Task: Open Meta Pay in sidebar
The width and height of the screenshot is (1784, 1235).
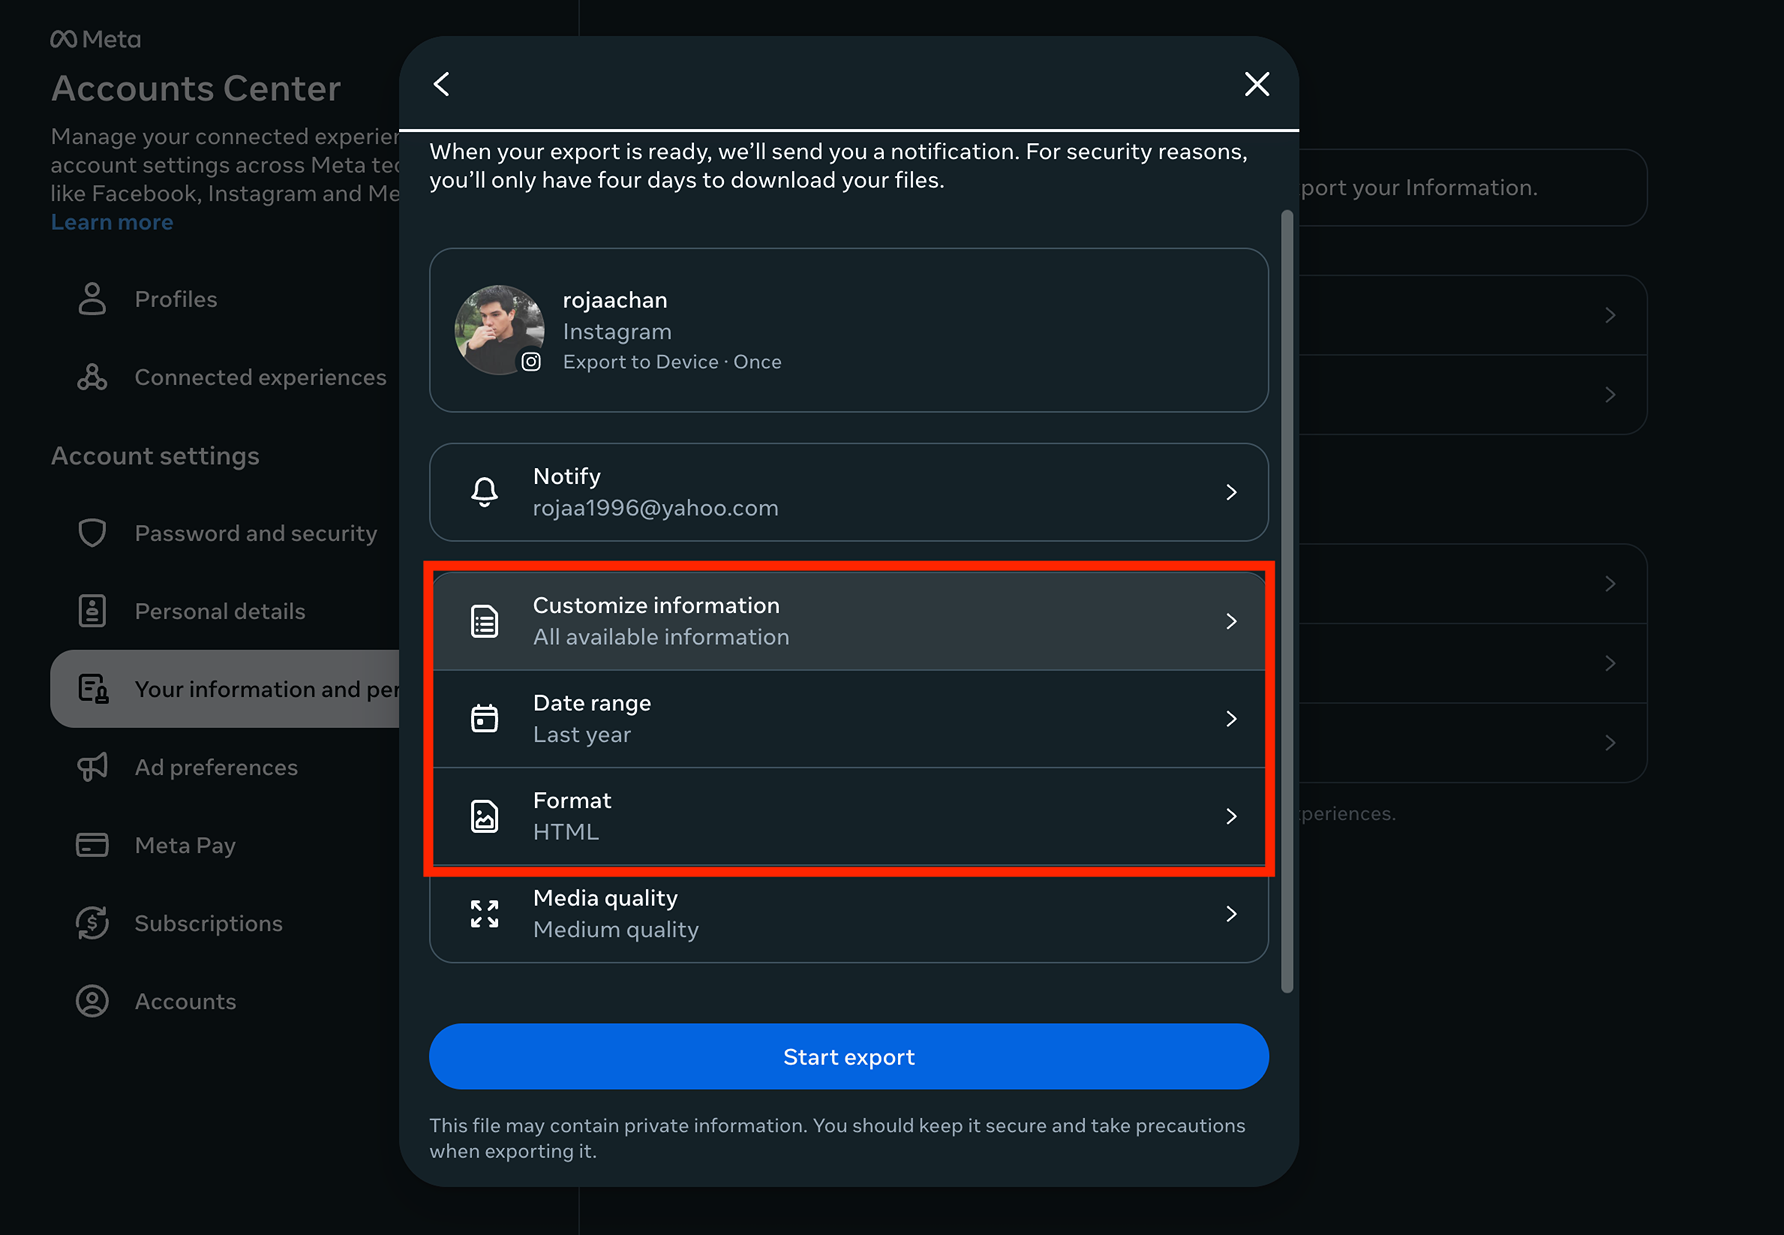Action: 185,845
